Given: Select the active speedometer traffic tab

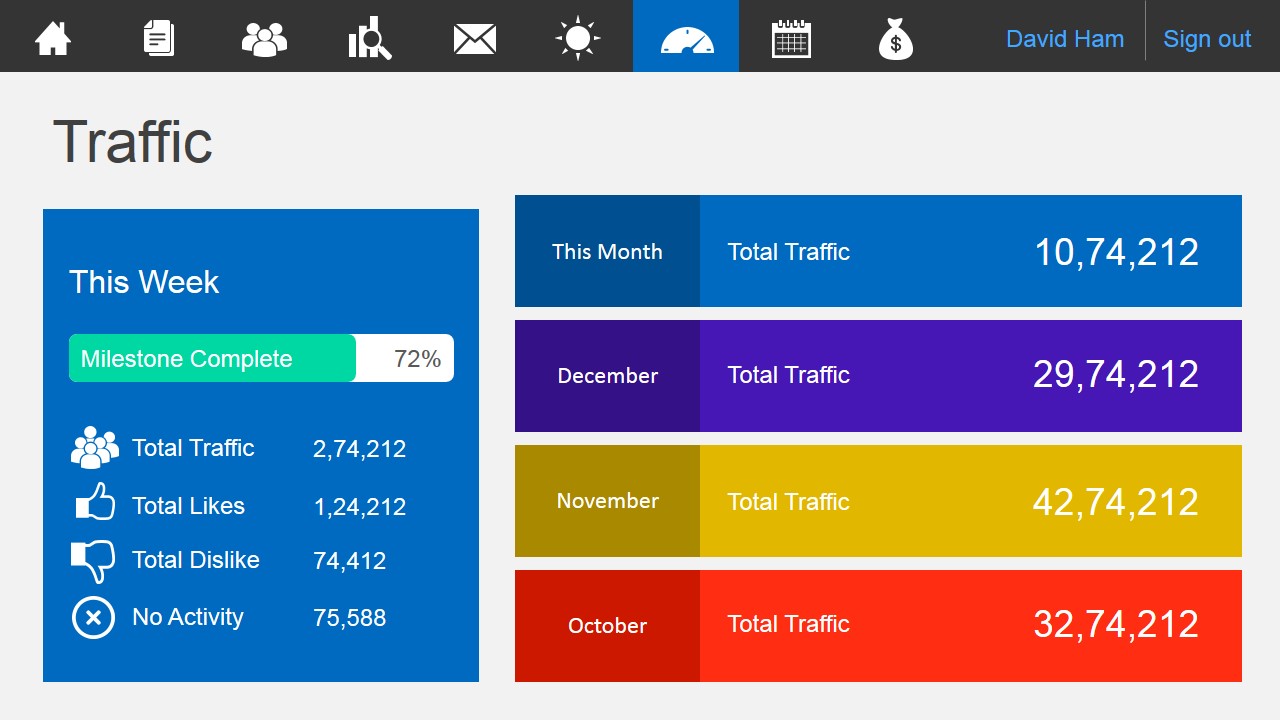Looking at the screenshot, I should coord(686,36).
